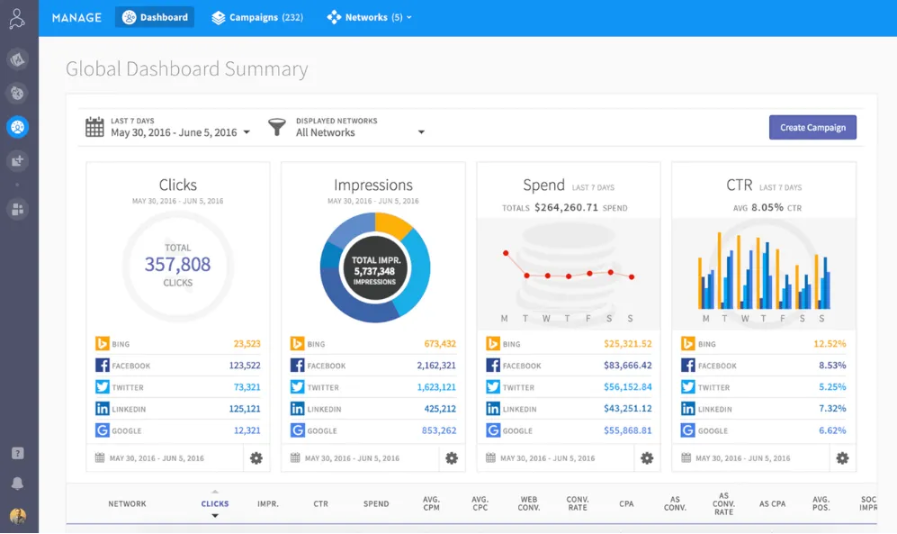Open settings gear on the CTR card

coord(842,458)
